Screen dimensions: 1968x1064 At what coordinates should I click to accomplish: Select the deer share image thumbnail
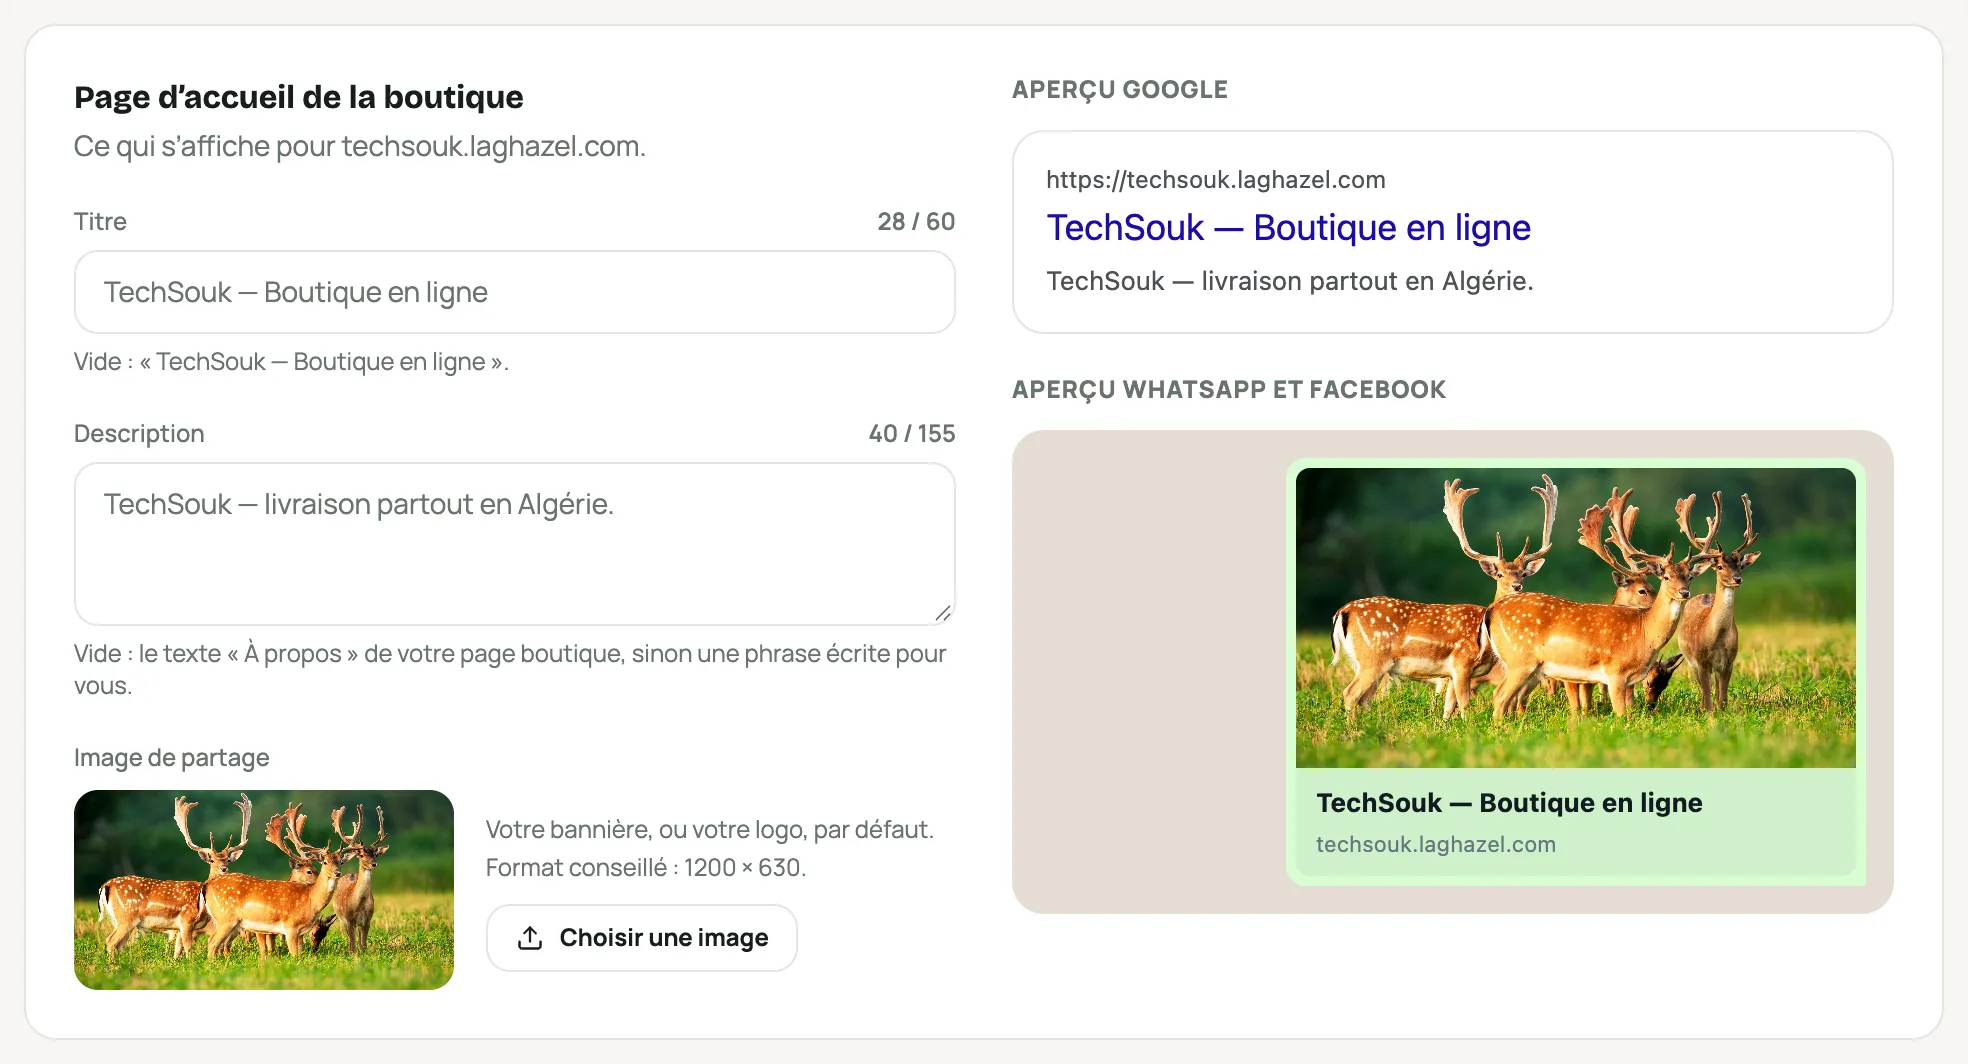[x=264, y=890]
